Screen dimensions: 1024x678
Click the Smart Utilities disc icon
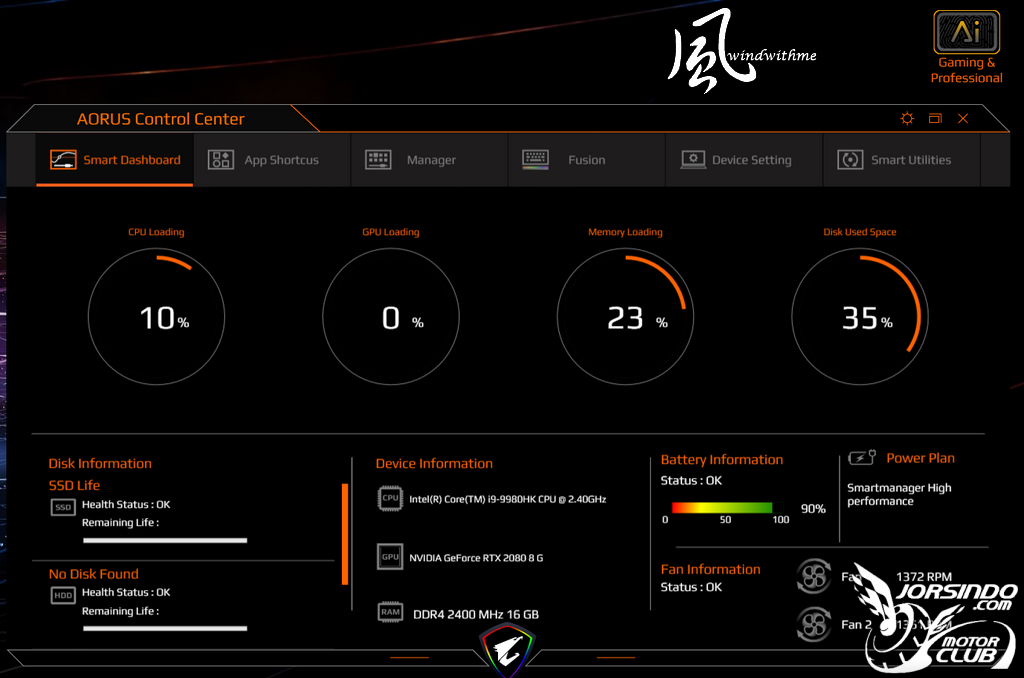(x=850, y=159)
